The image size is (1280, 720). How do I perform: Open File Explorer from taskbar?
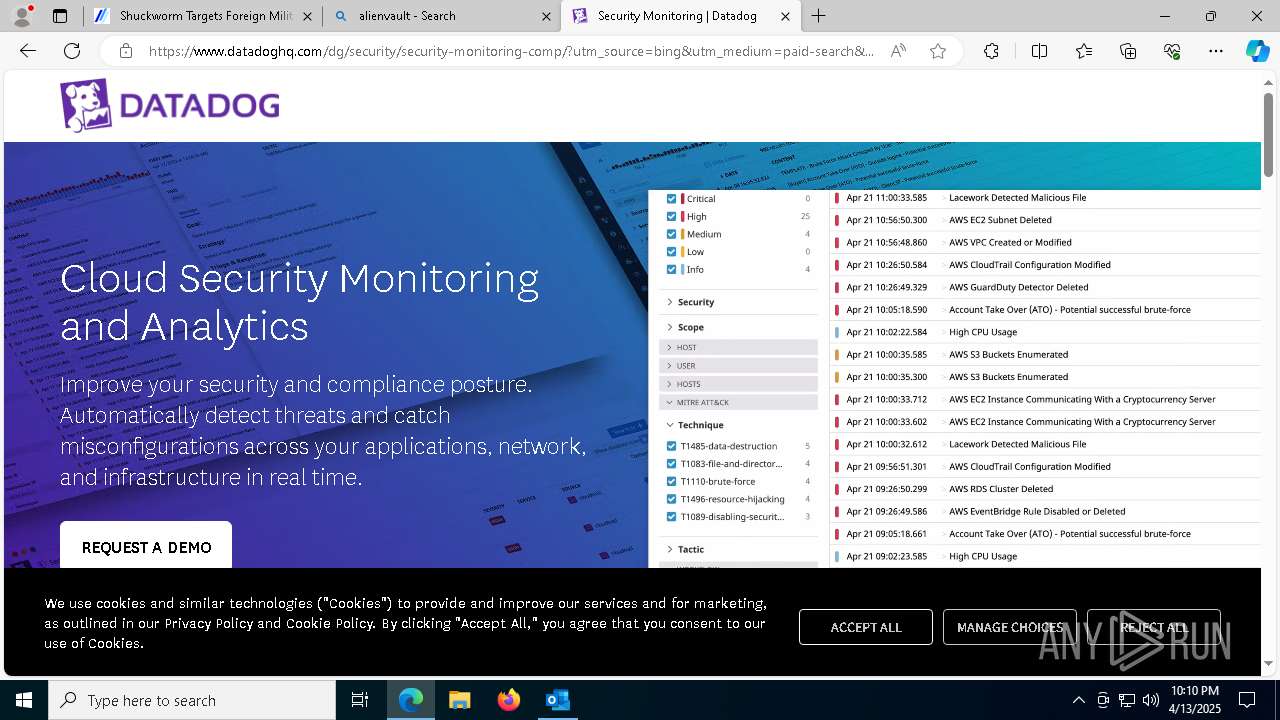[459, 700]
